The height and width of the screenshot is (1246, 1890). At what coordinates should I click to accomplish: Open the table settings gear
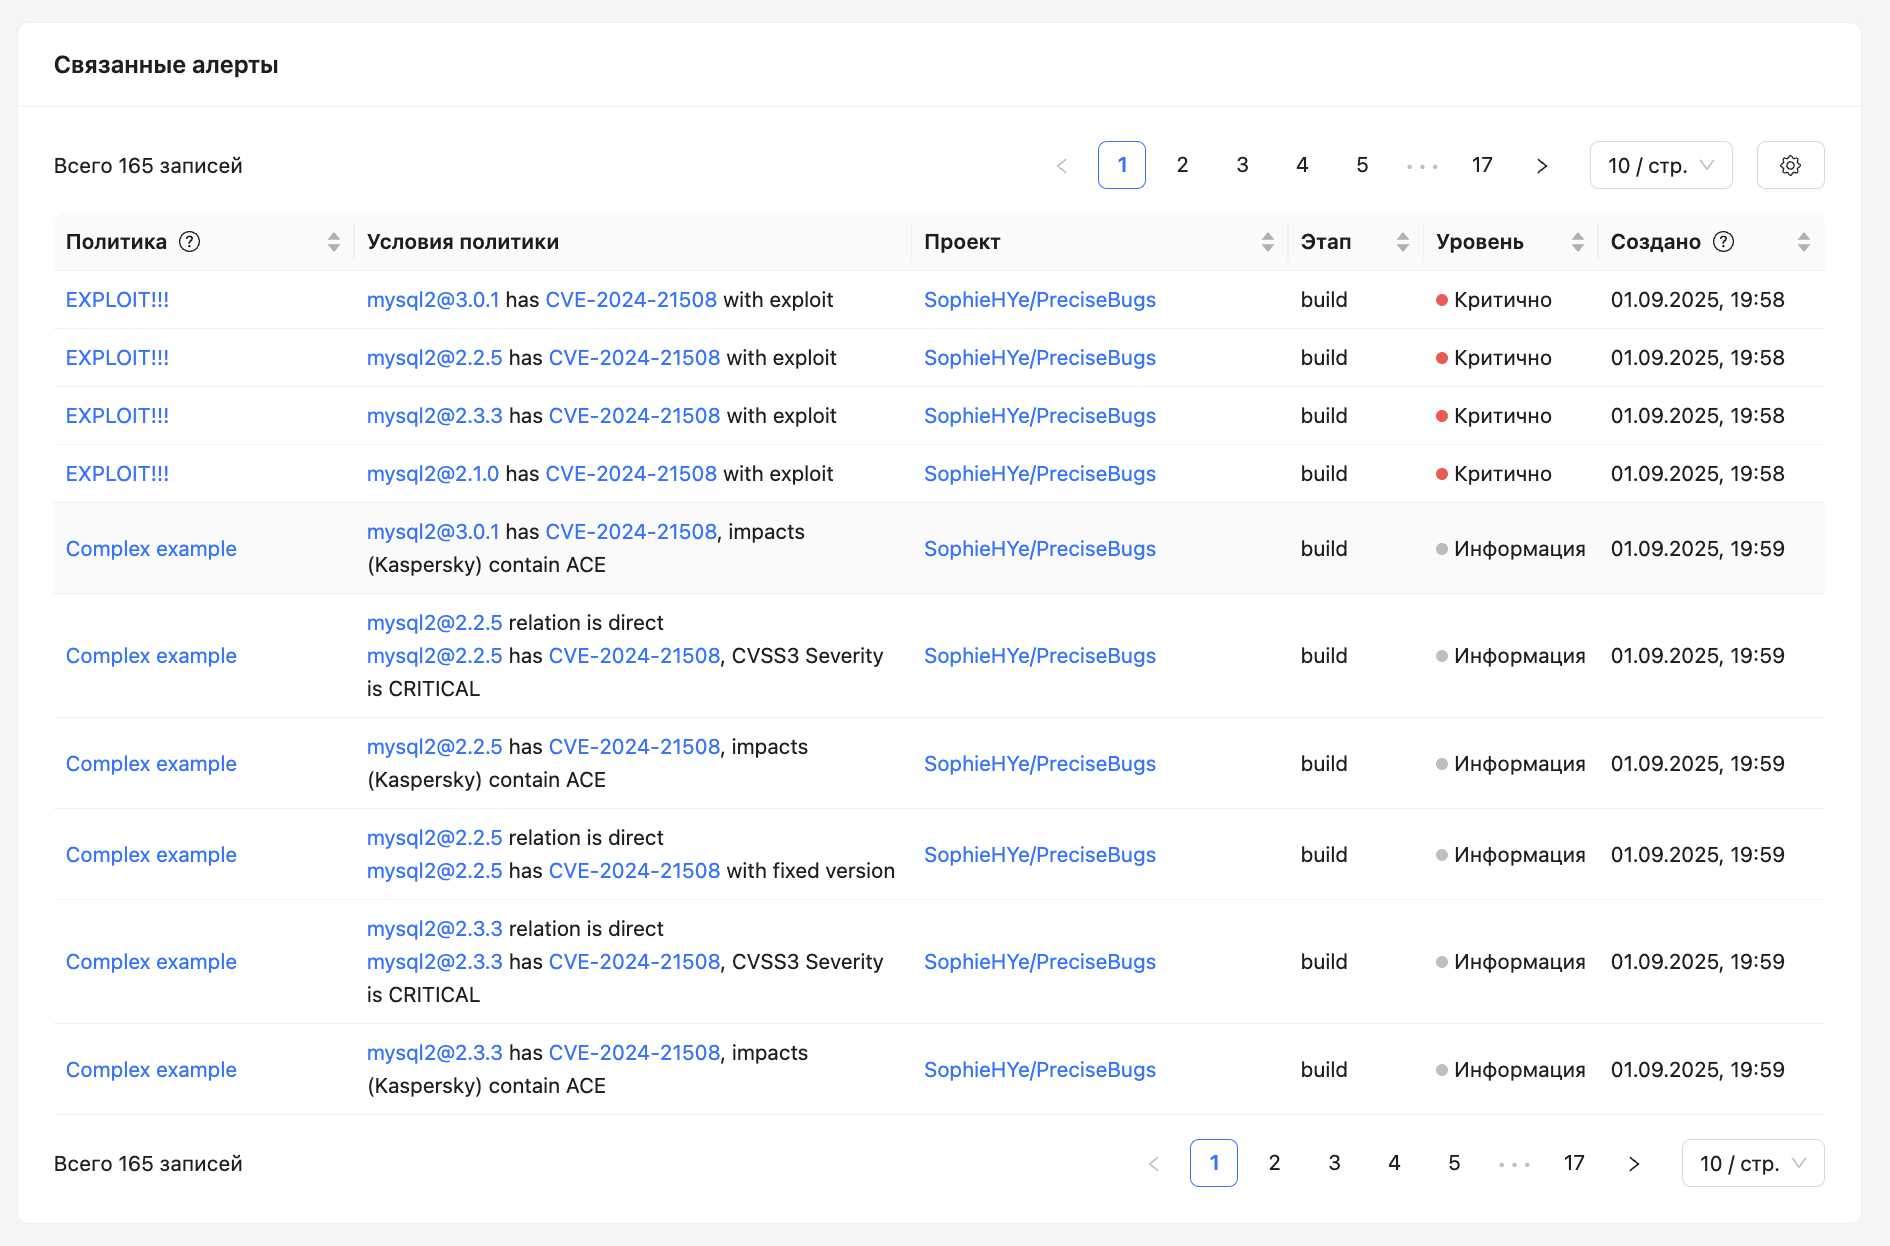pyautogui.click(x=1790, y=164)
